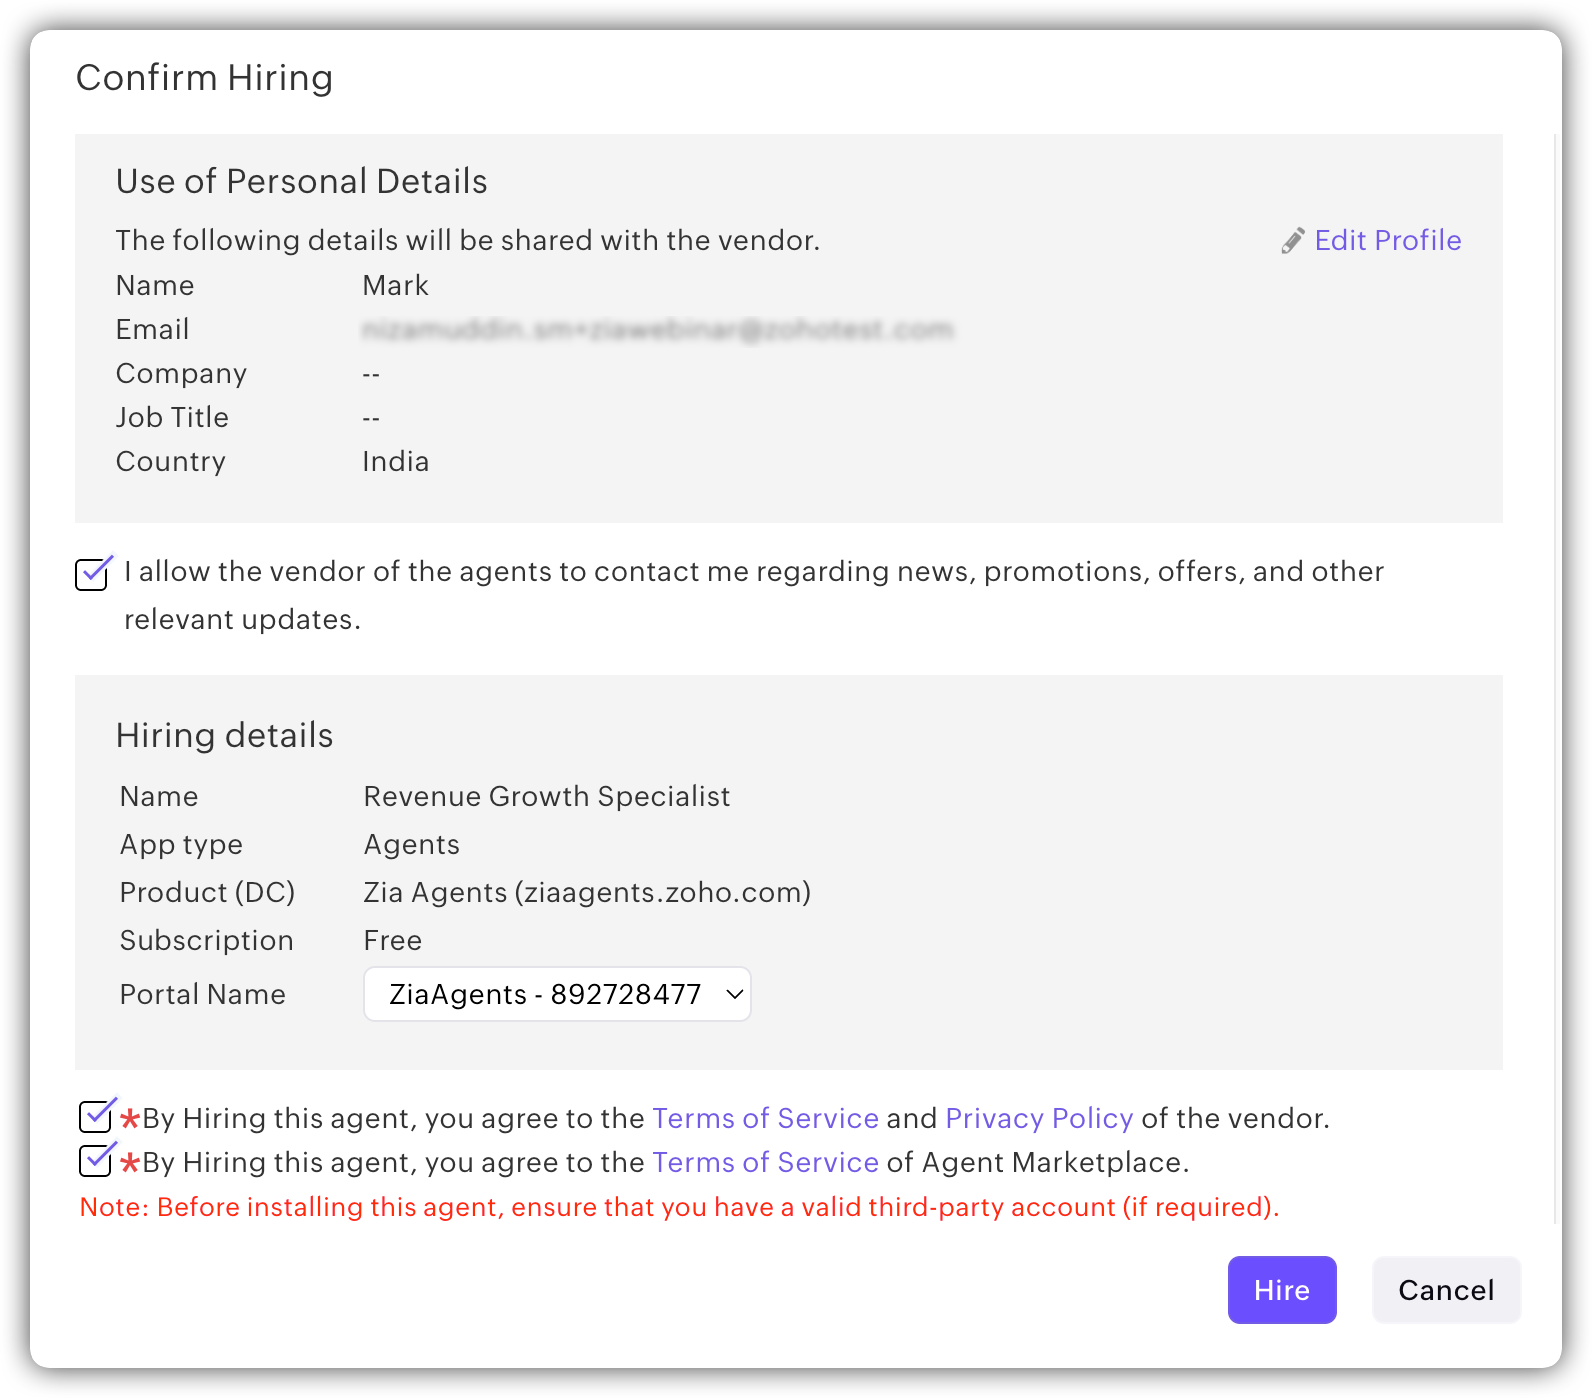The height and width of the screenshot is (1398, 1592).
Task: Click the red asterisk on the Marketplace terms line
Action: tap(130, 1163)
